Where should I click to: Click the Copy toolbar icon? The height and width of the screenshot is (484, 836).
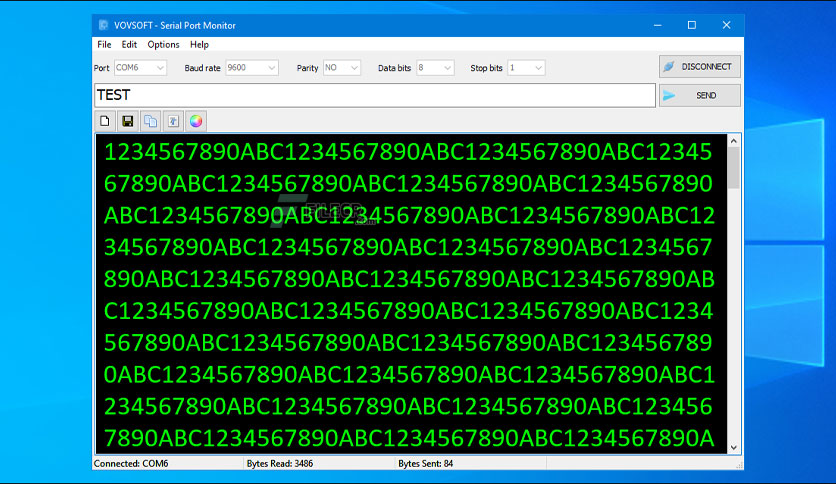click(x=150, y=121)
